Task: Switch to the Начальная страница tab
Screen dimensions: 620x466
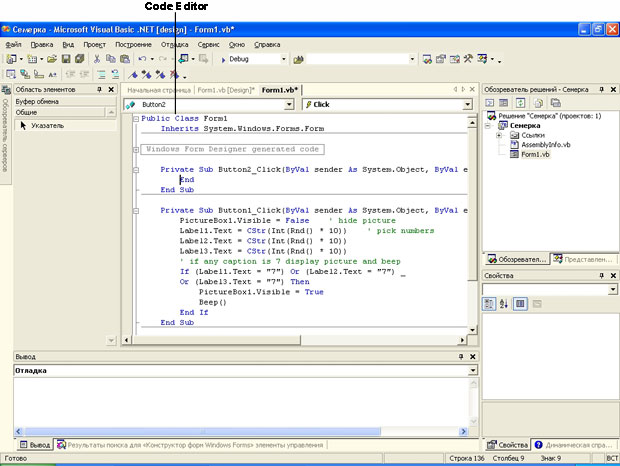Action: click(159, 90)
